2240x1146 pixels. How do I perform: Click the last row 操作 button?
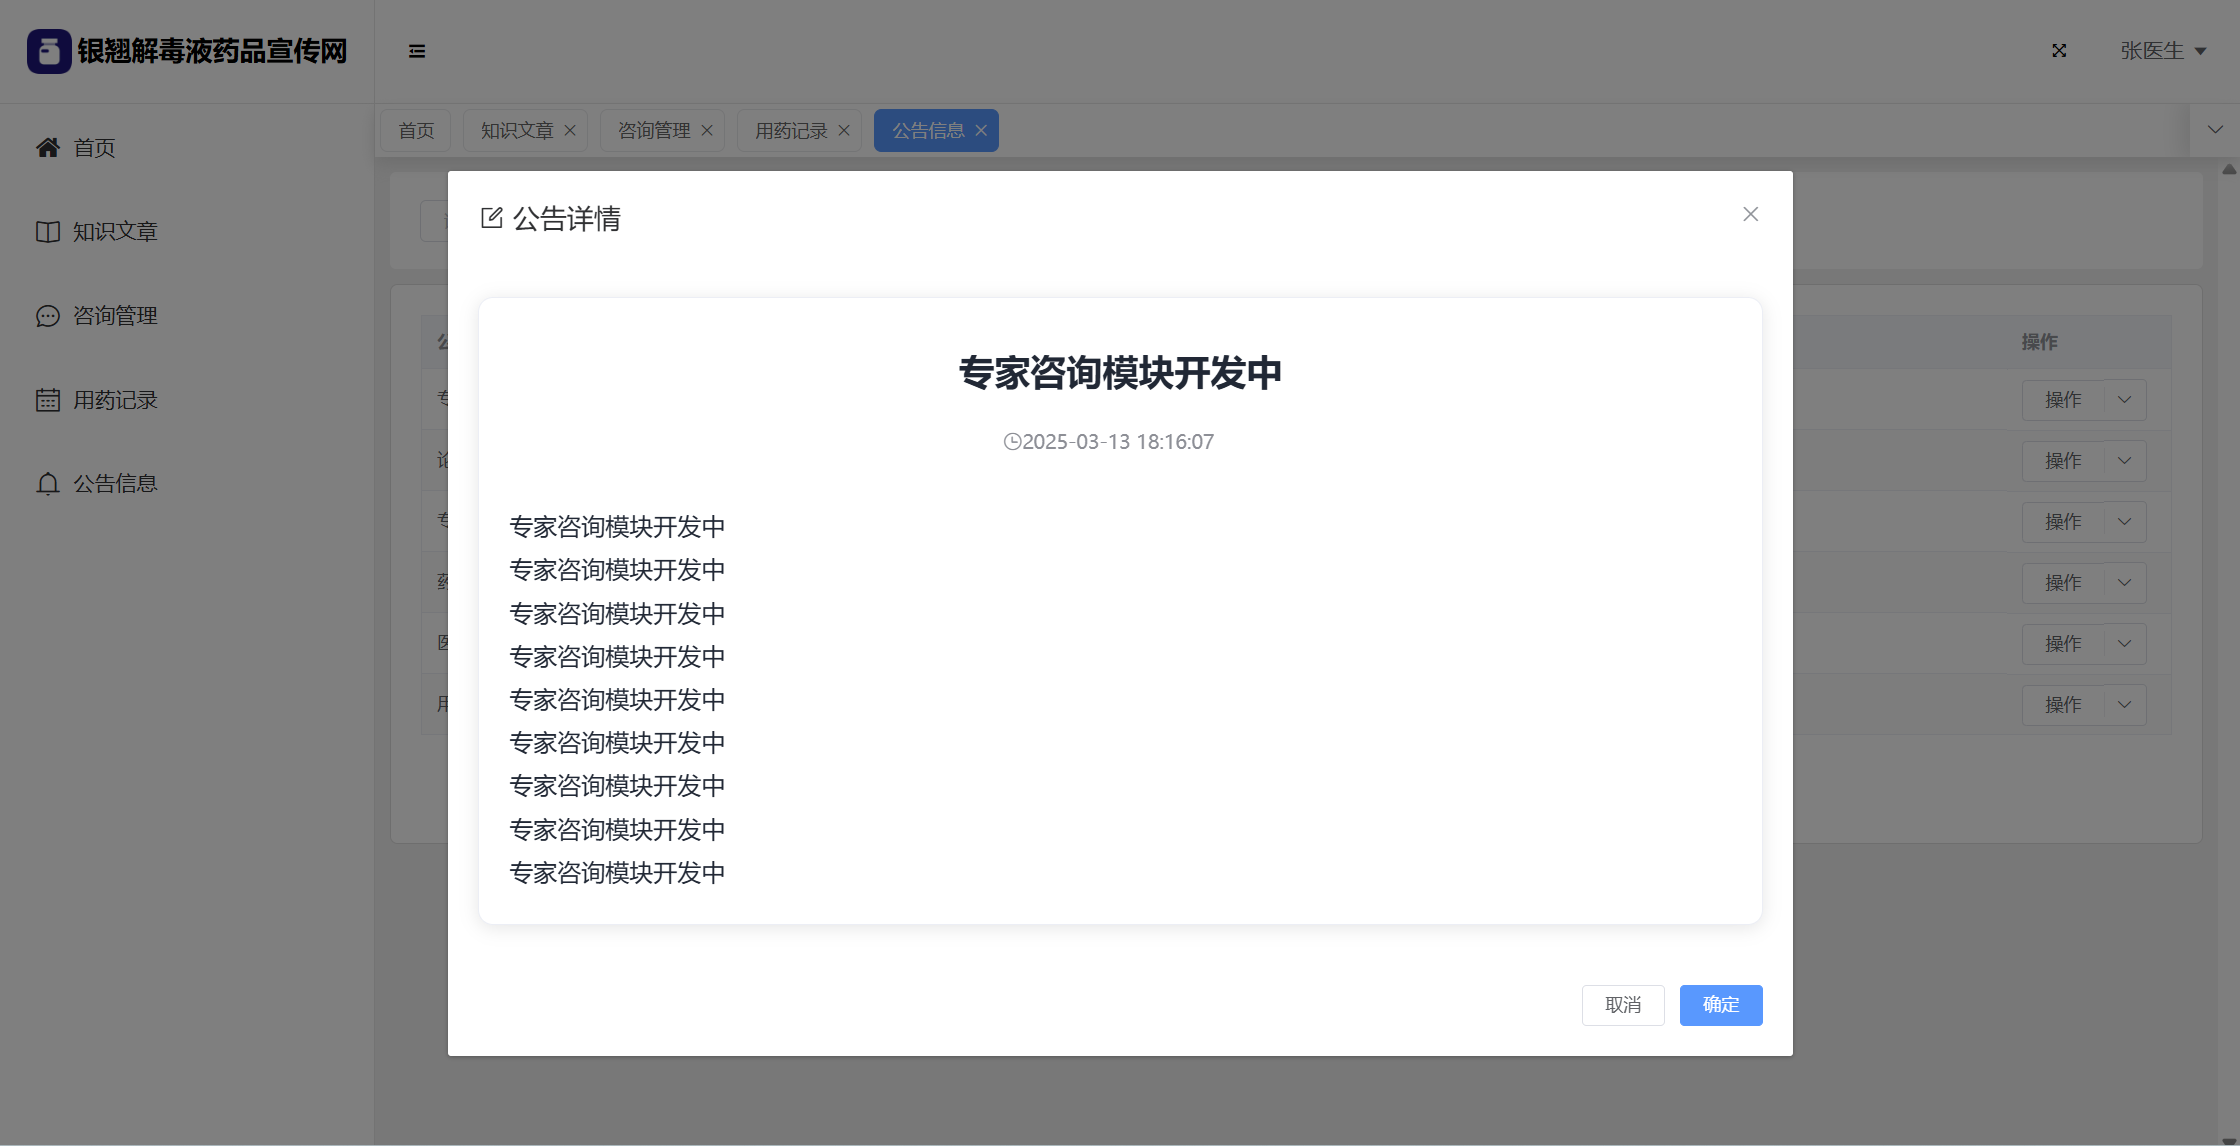2062,705
